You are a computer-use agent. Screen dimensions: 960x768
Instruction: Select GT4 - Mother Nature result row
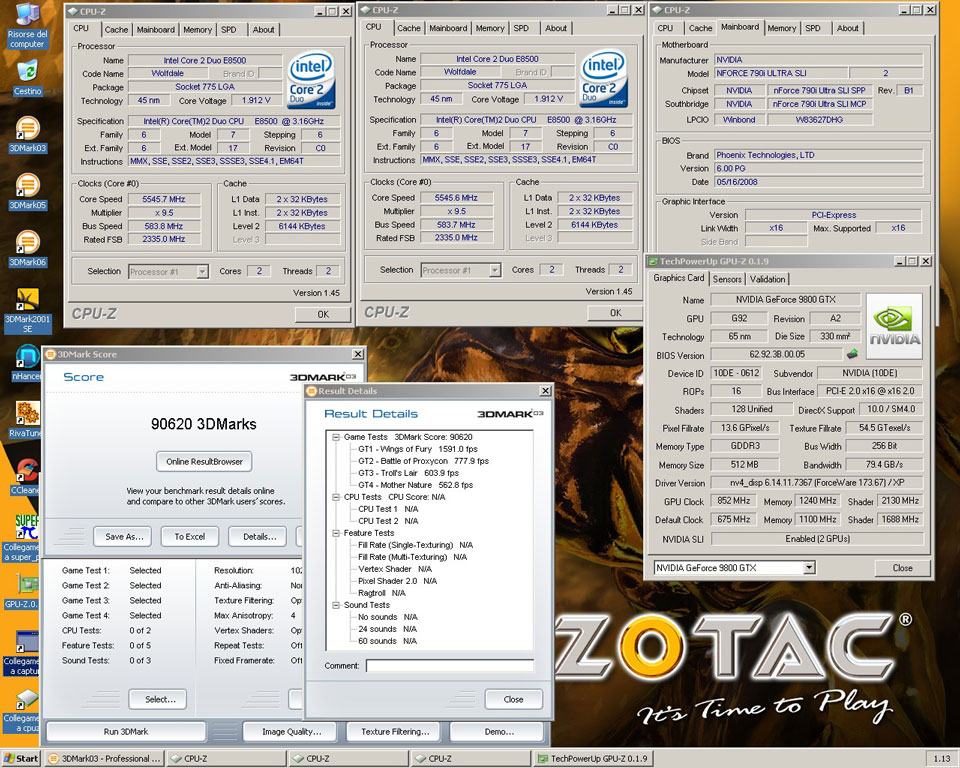416,485
